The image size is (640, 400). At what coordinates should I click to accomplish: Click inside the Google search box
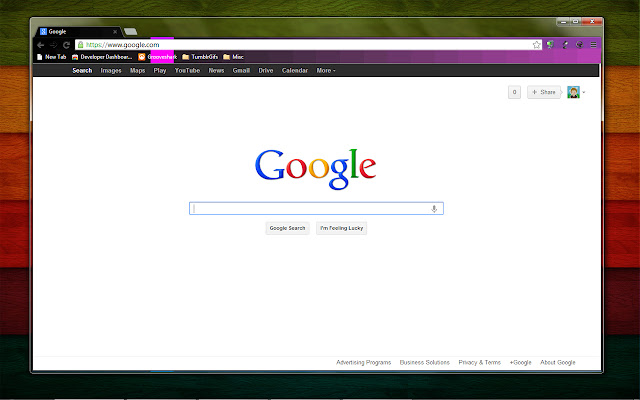point(310,208)
